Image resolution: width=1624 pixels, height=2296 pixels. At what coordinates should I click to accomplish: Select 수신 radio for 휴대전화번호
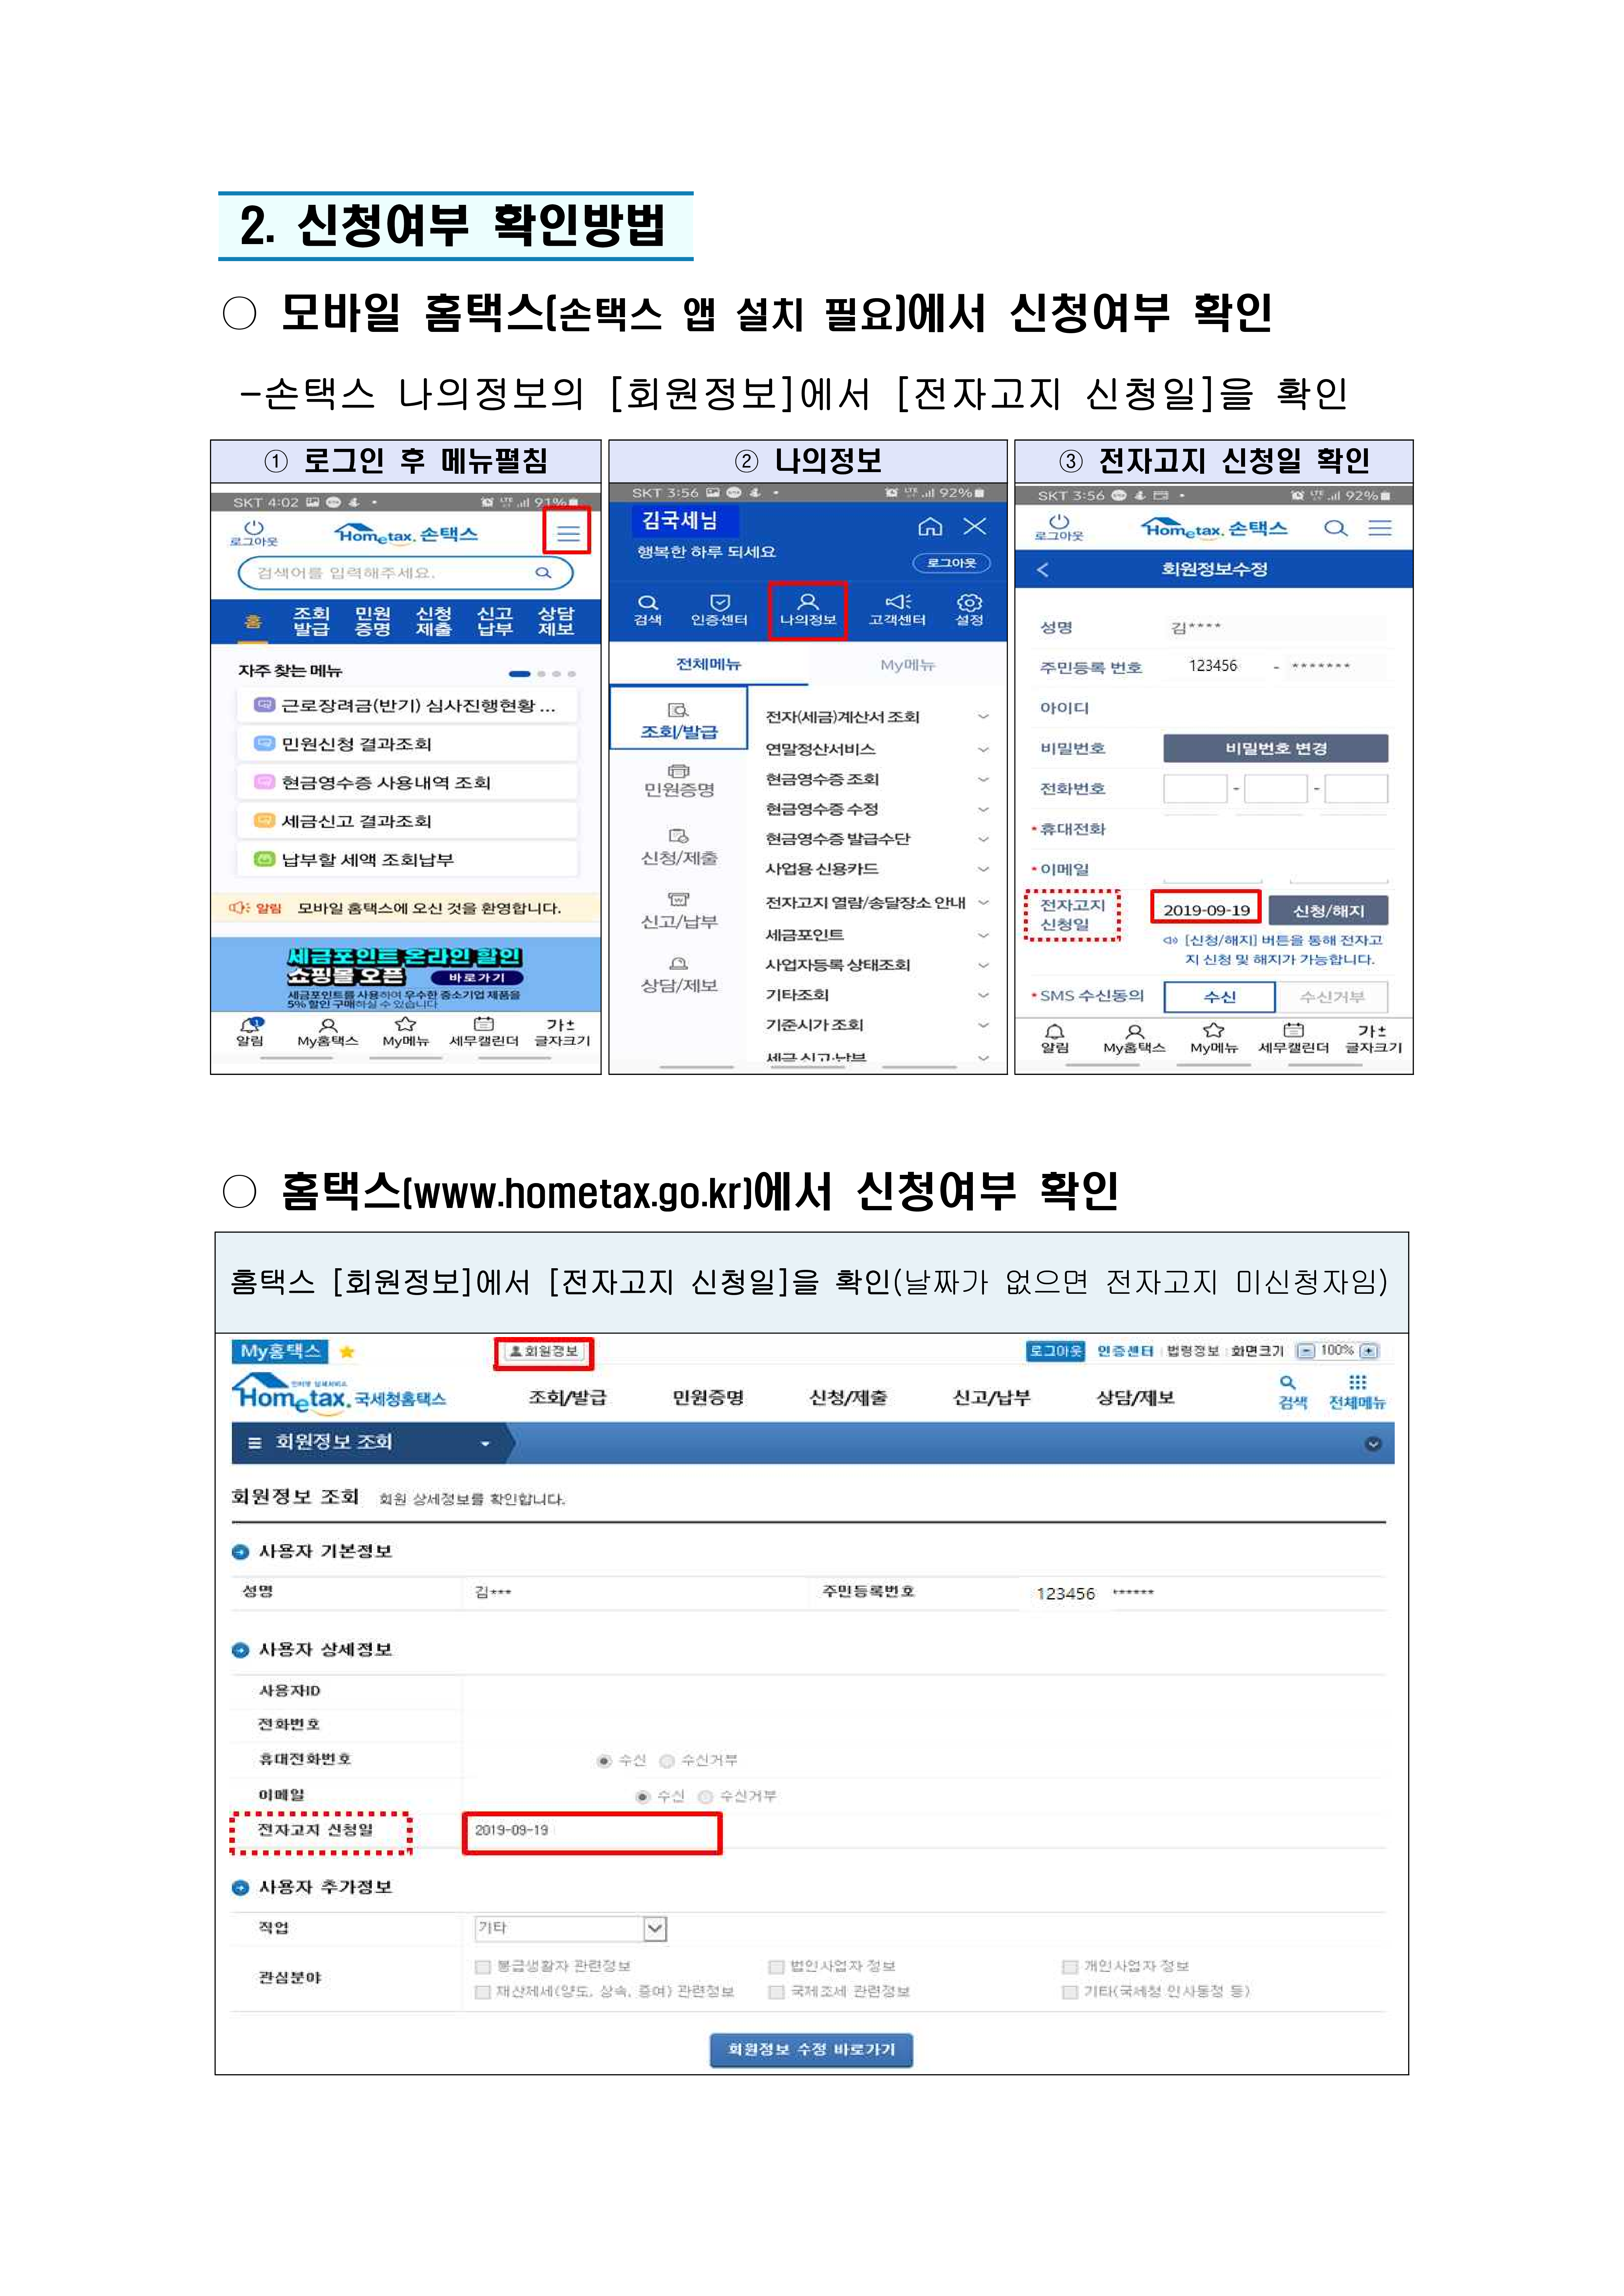pyautogui.click(x=604, y=1761)
